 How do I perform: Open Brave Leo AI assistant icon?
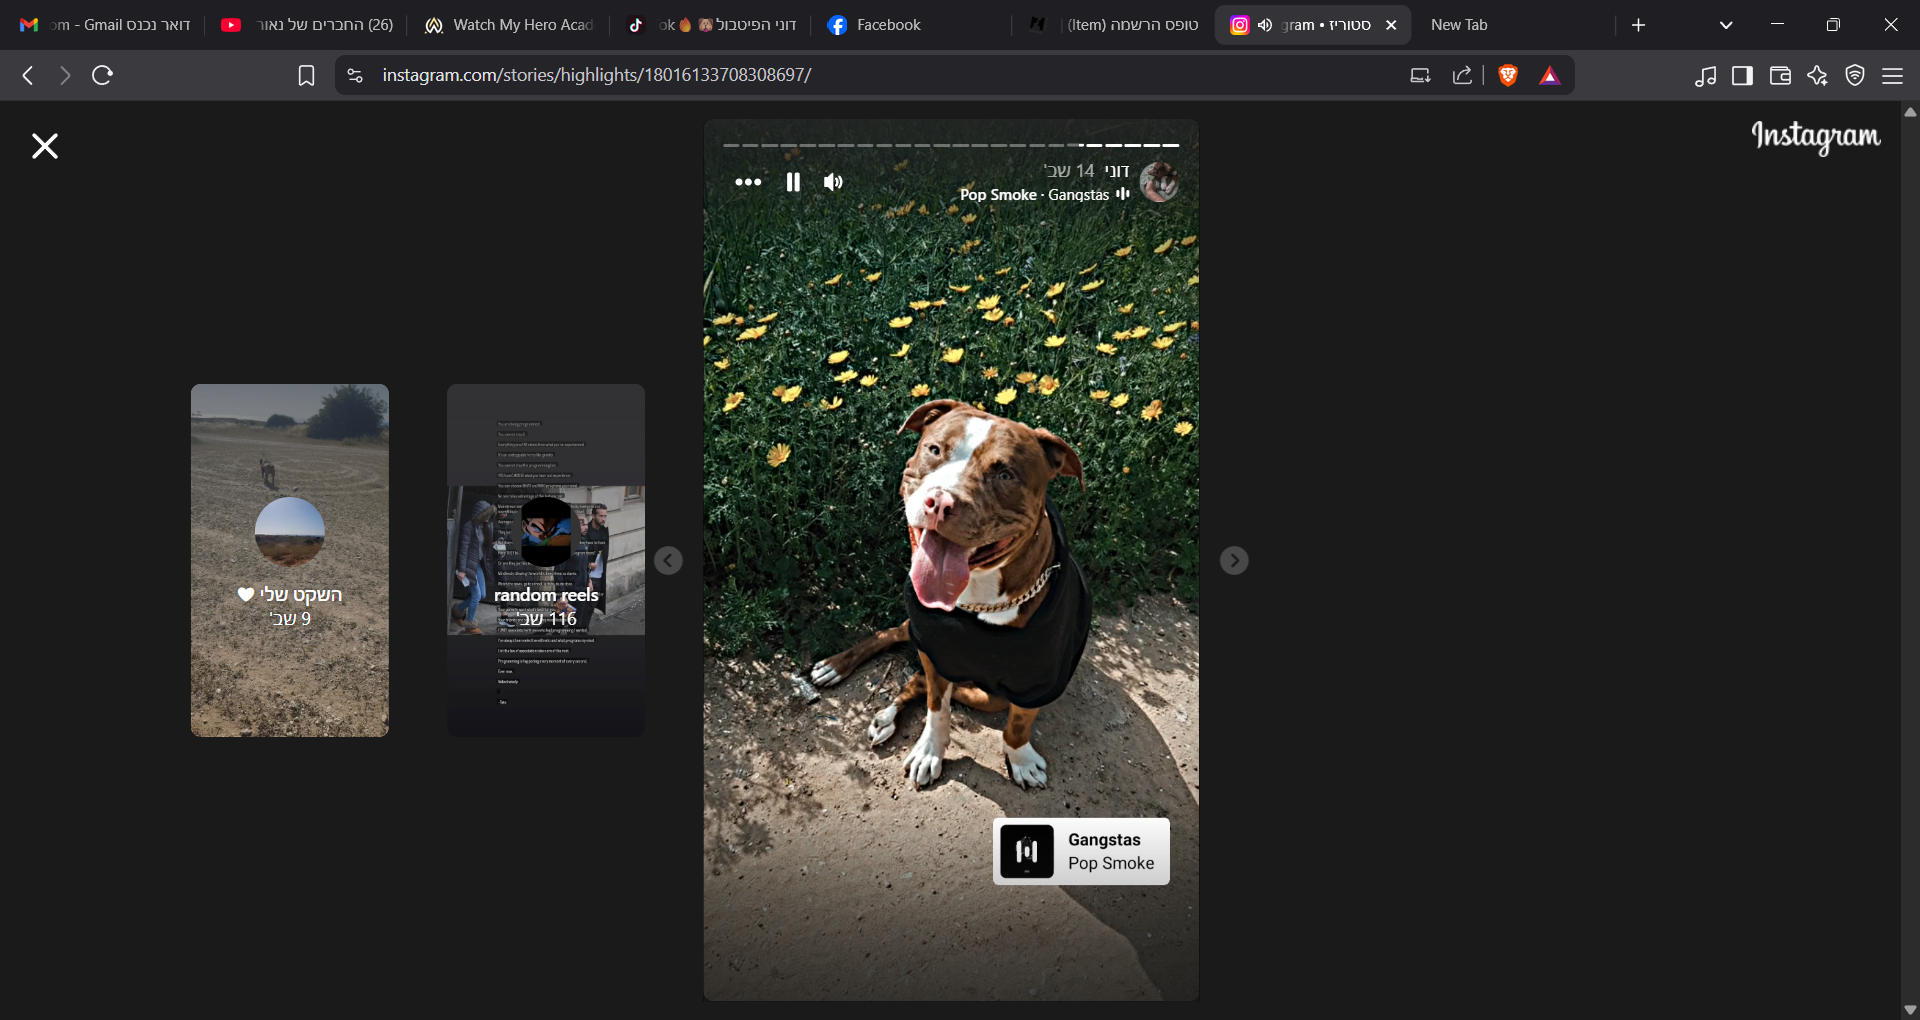click(x=1817, y=75)
